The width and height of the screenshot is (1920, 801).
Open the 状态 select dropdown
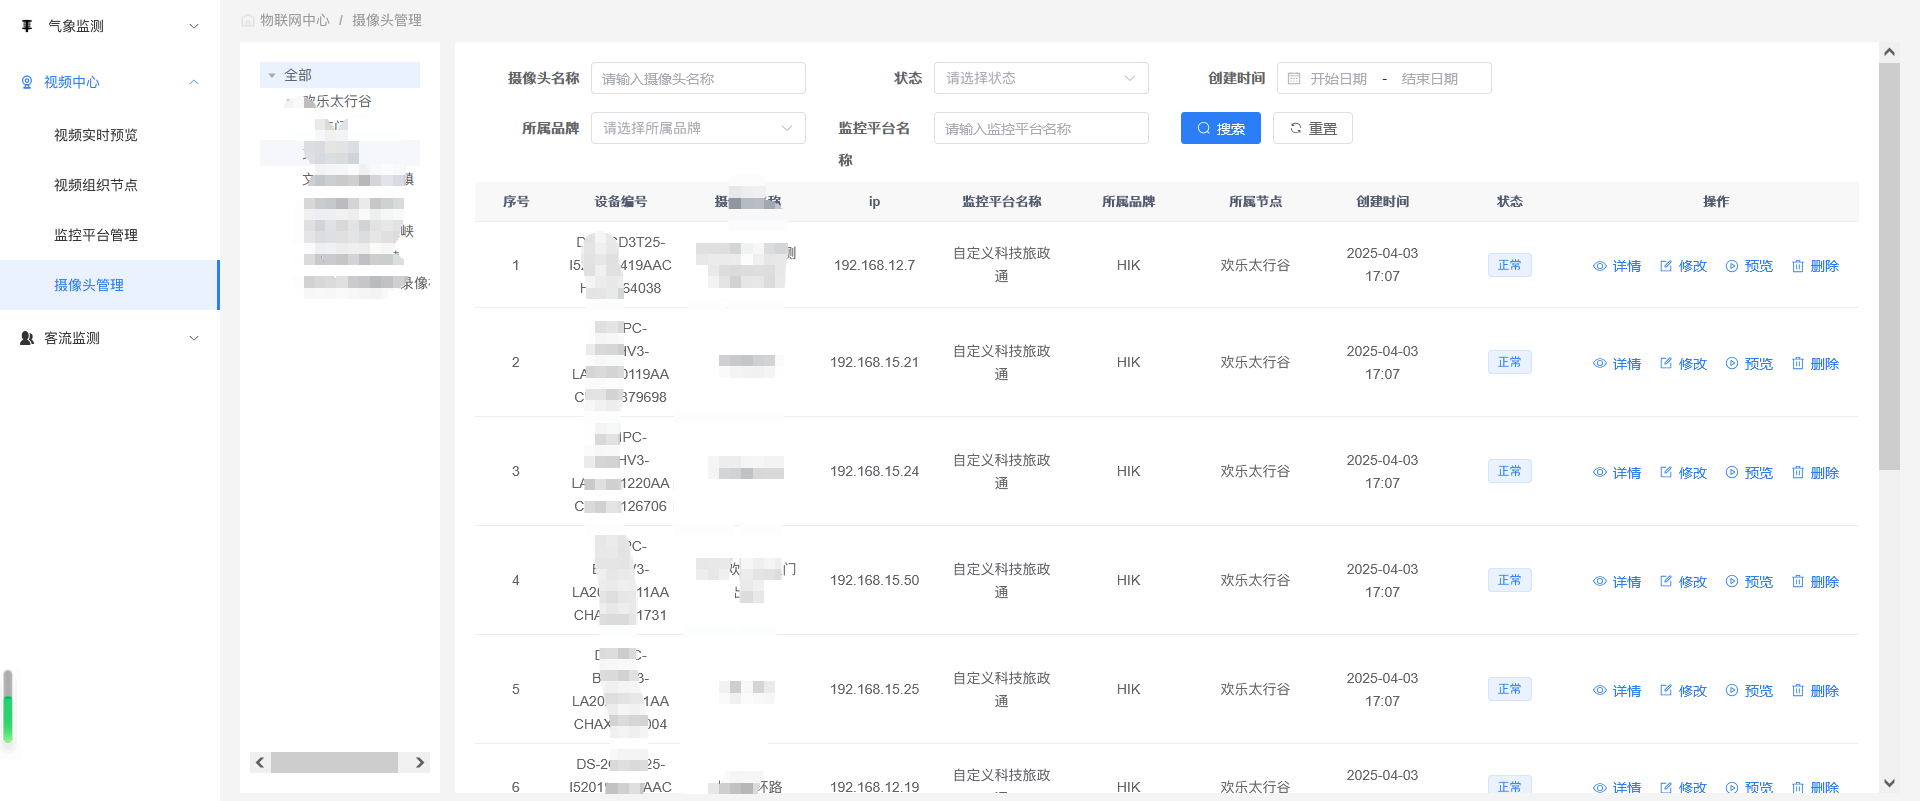[1041, 78]
